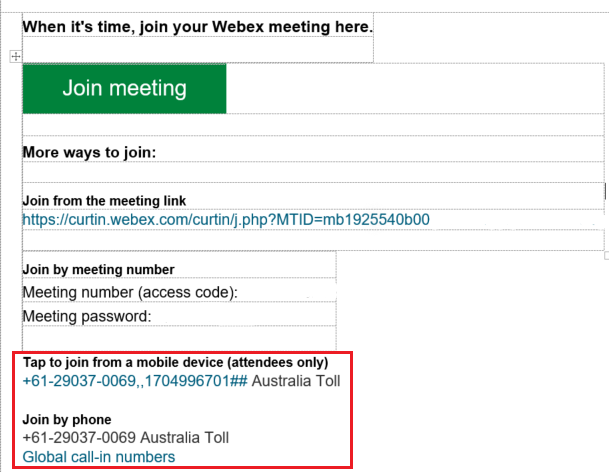Click the empty row under Meeting password
The height and width of the screenshot is (472, 609).
tap(178, 338)
